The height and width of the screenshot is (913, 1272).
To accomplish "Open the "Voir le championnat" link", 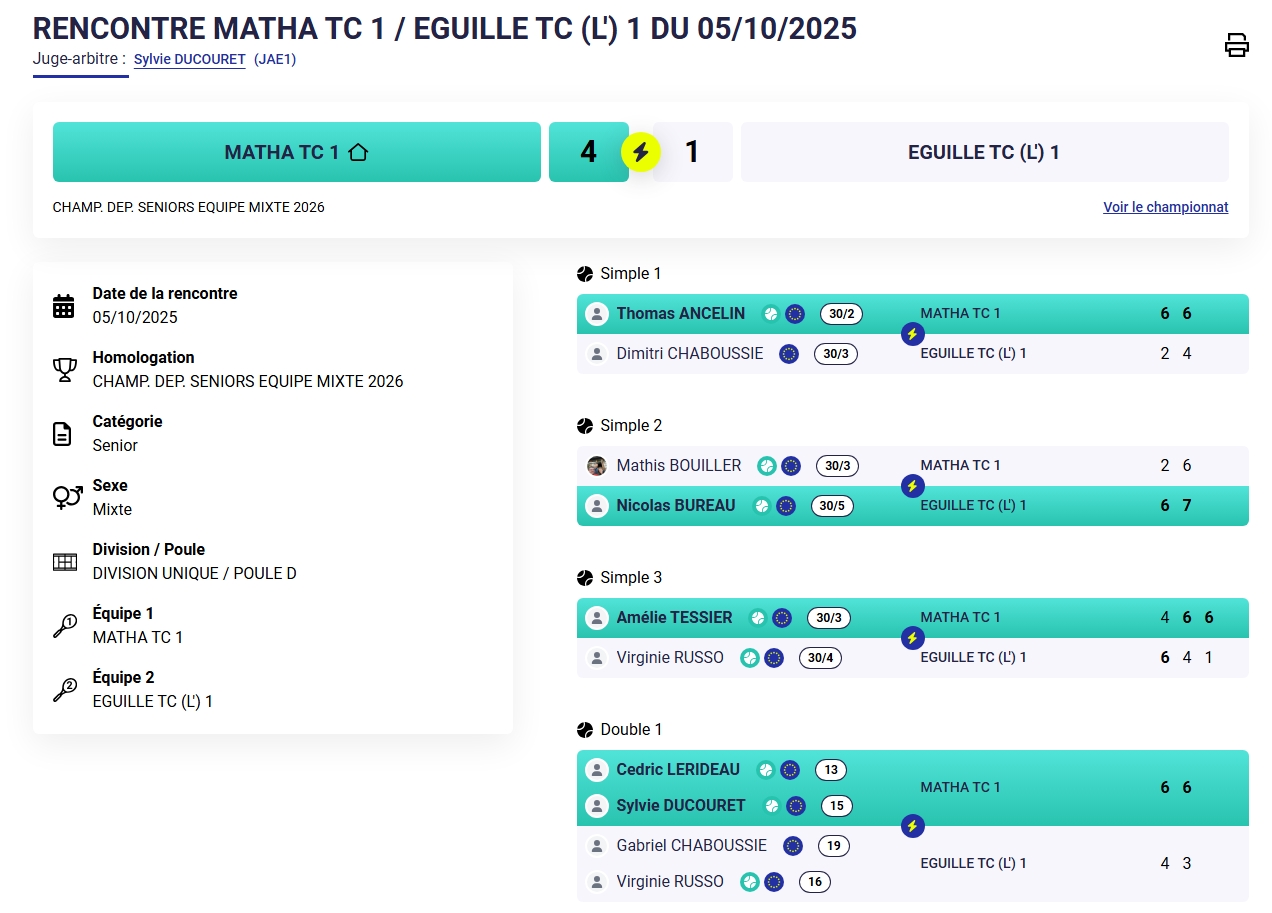I will click(1165, 208).
